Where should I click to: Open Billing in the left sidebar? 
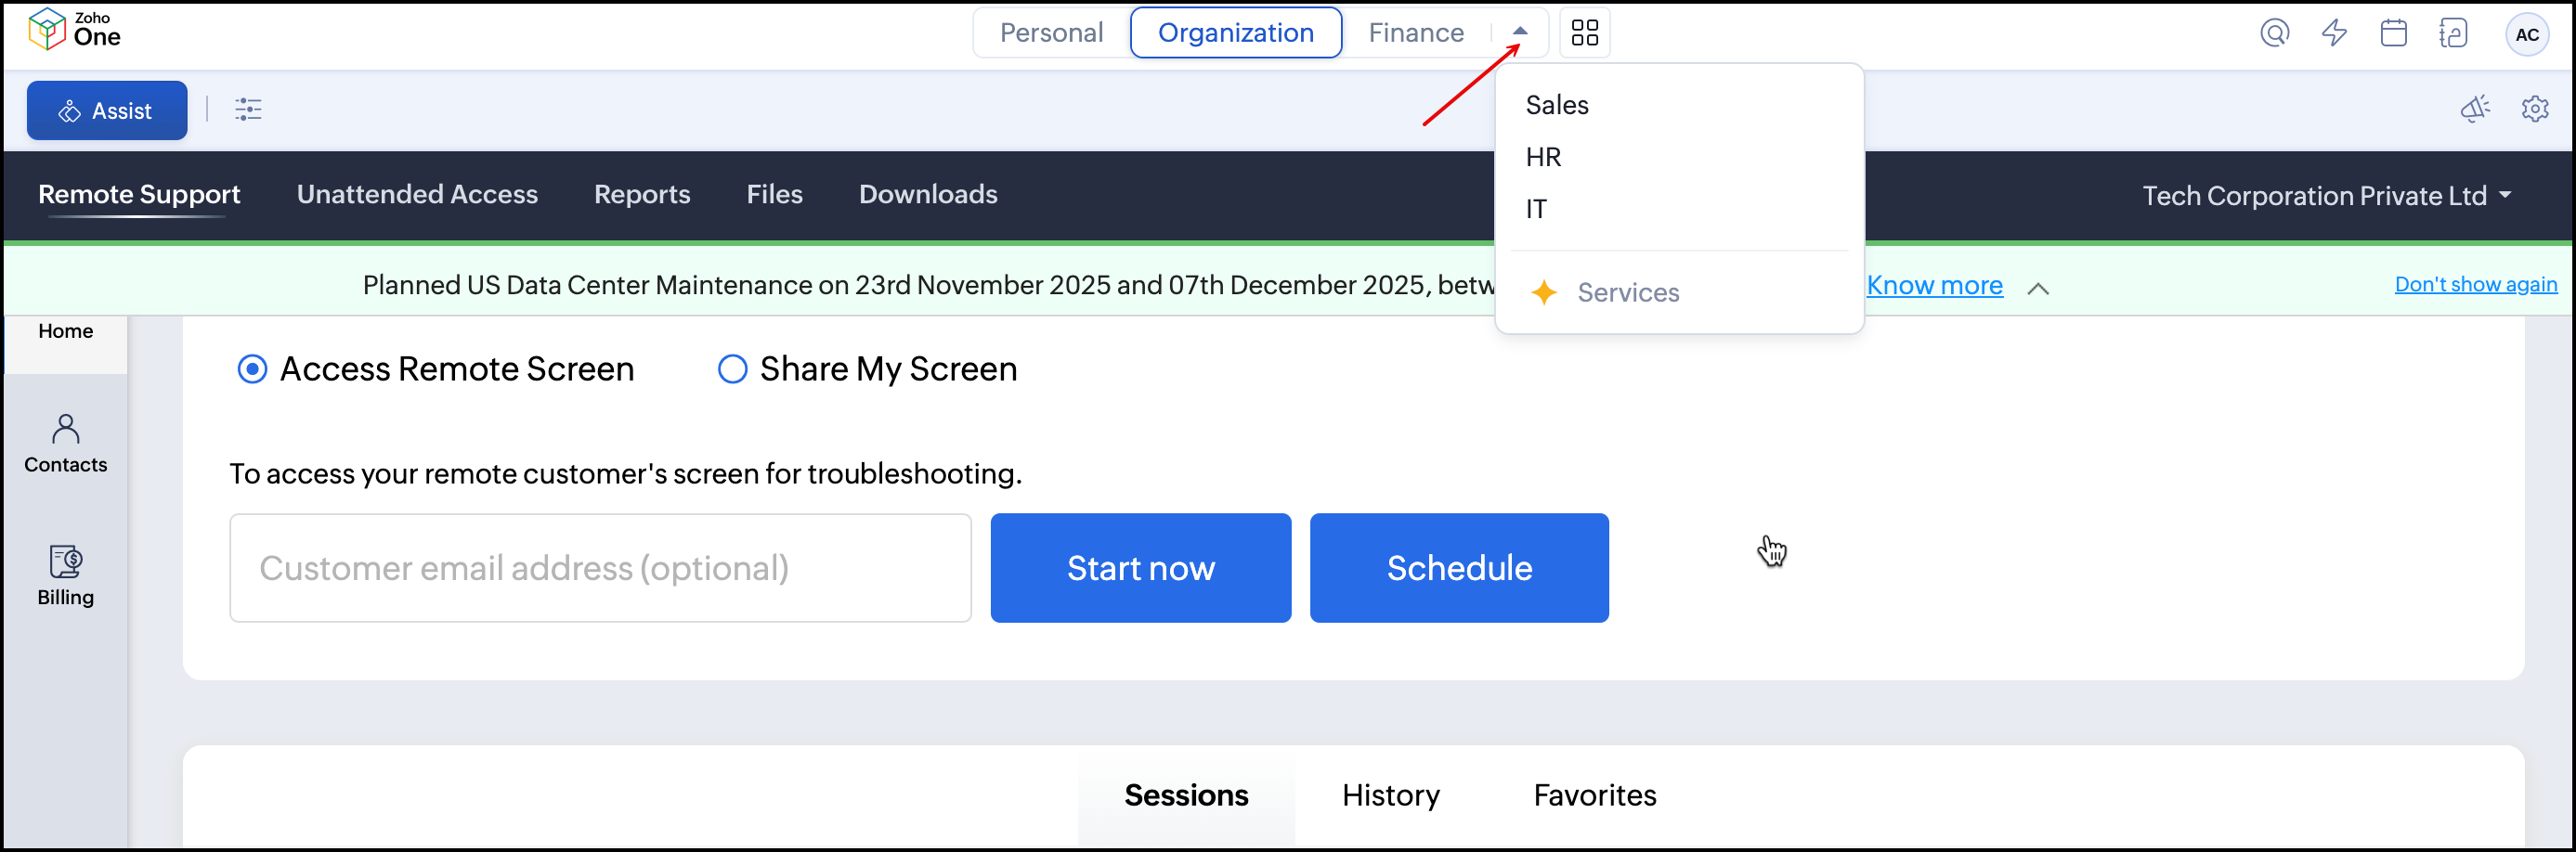tap(66, 576)
